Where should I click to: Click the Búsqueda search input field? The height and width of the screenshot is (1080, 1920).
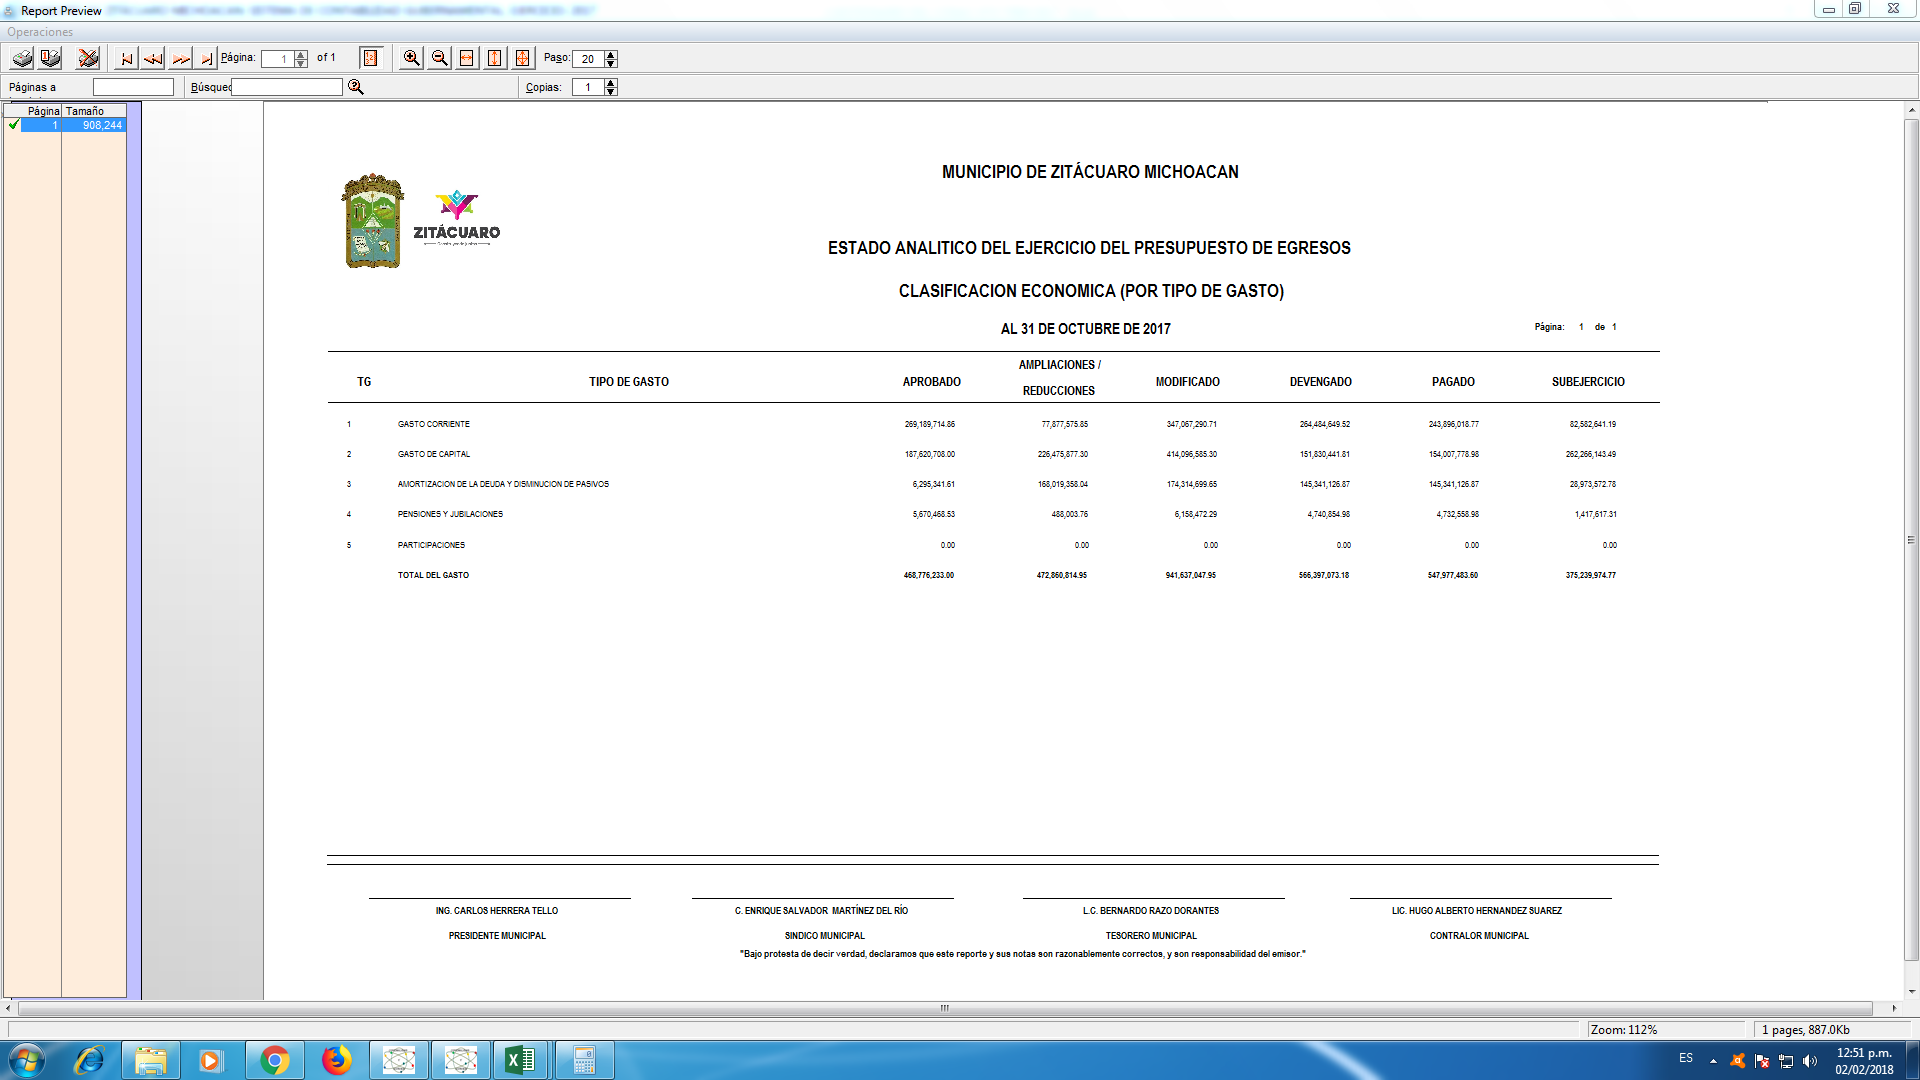click(287, 87)
